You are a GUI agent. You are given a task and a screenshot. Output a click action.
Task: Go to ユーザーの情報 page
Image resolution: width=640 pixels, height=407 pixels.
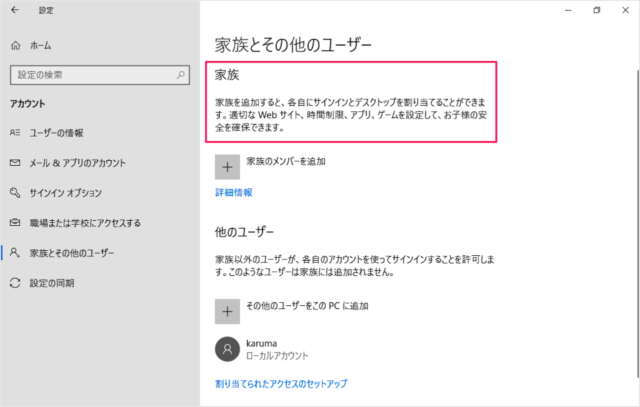68,132
